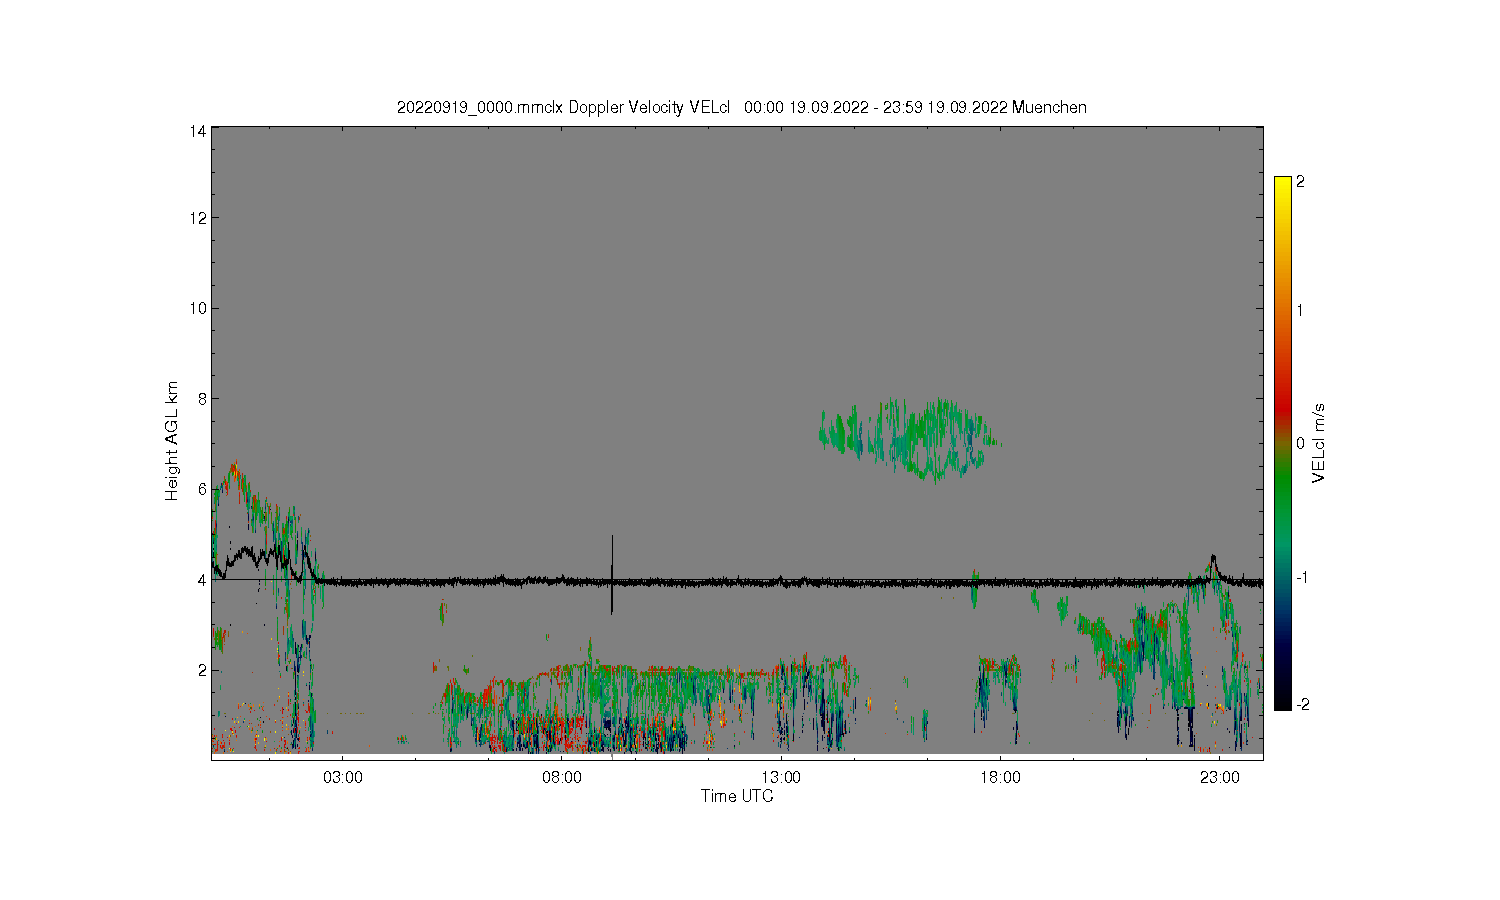
Task: Click the height tick label '8'
Action: [x=202, y=399]
